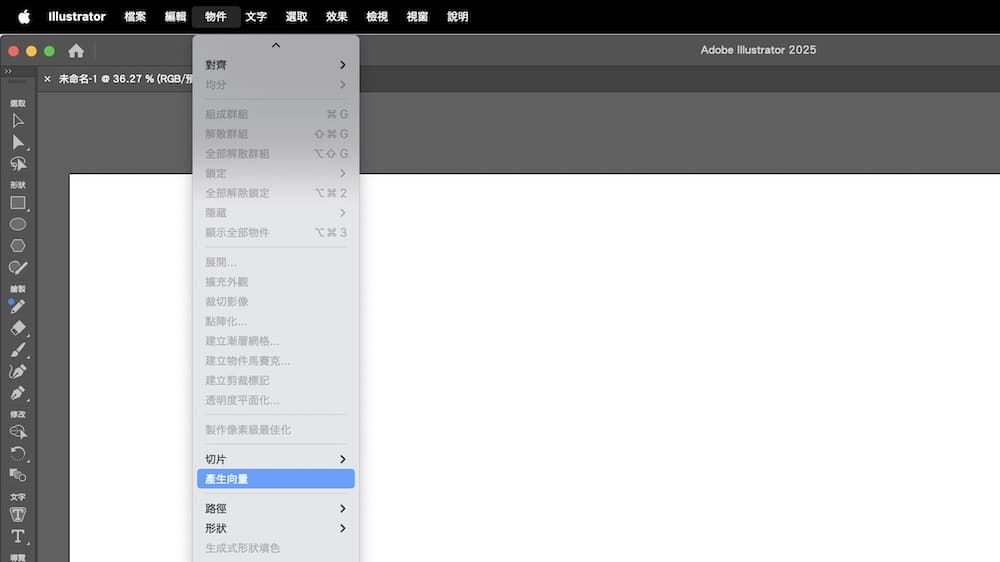Select the Pen tool
1000x562 pixels.
pyautogui.click(x=18, y=393)
